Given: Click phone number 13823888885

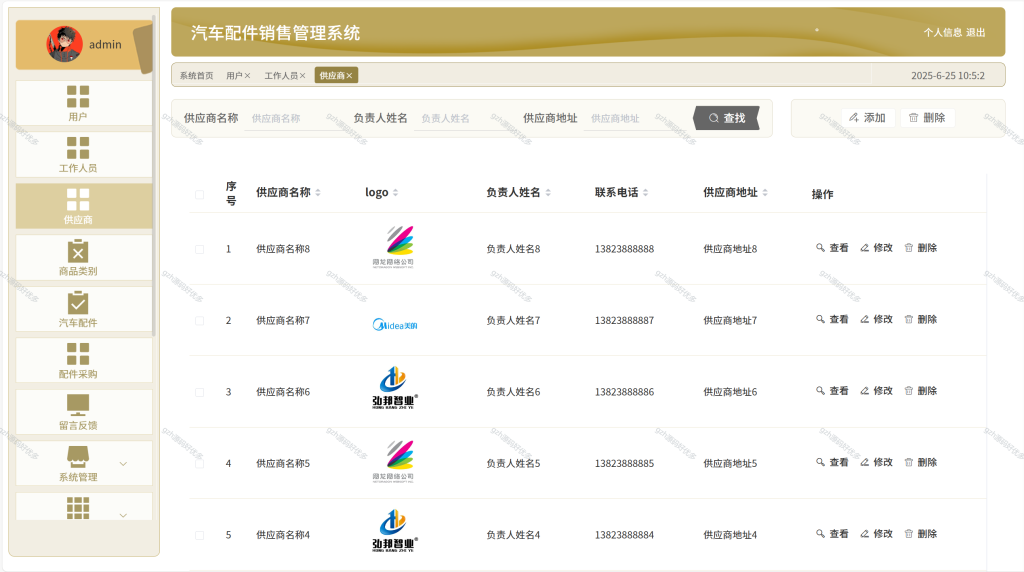Looking at the screenshot, I should [x=624, y=464].
